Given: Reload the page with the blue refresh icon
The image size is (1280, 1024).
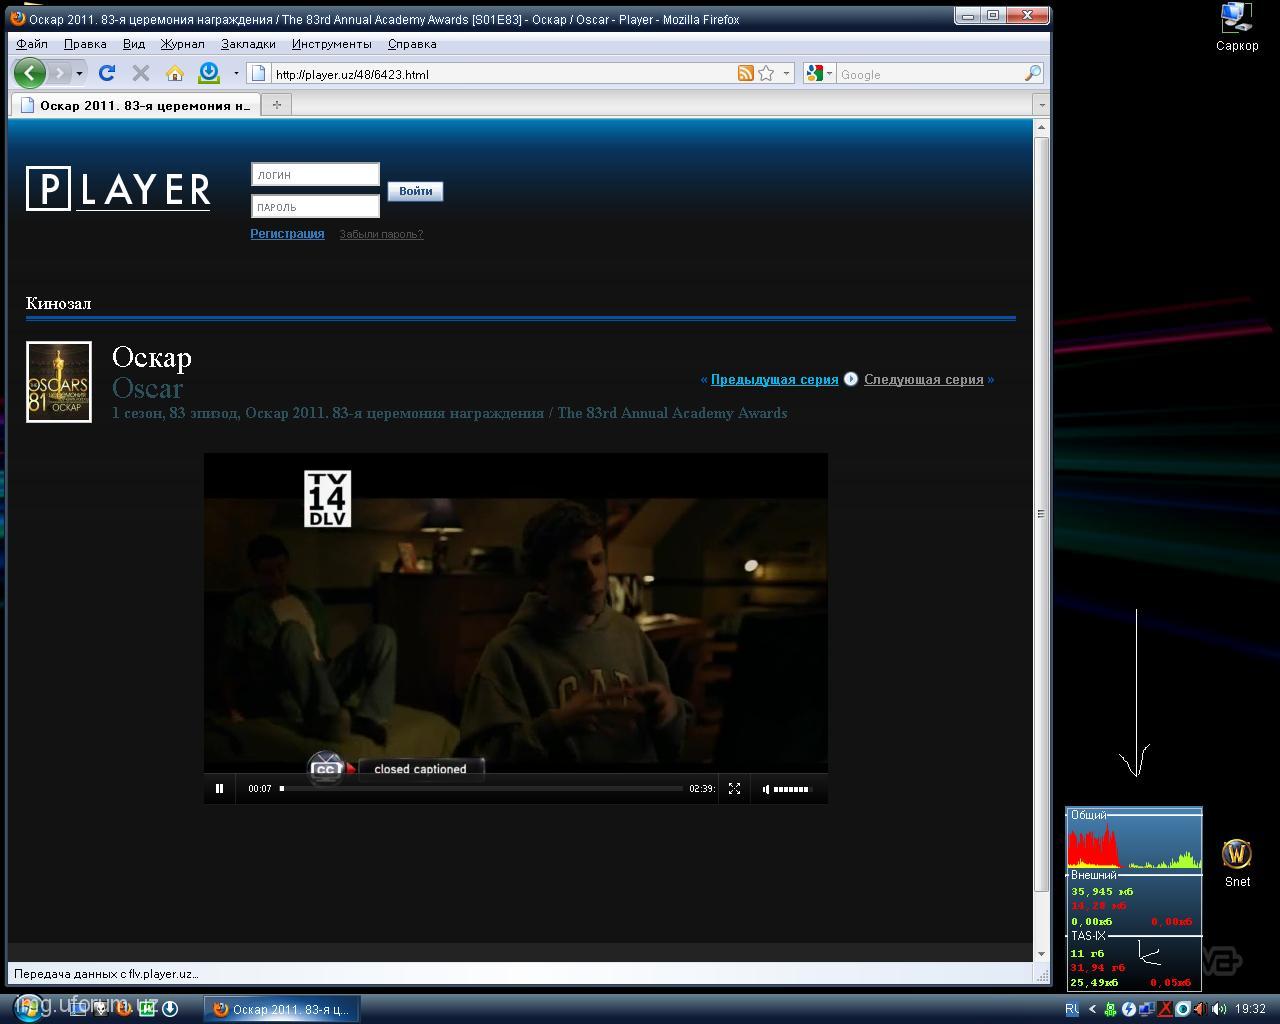Looking at the screenshot, I should pyautogui.click(x=107, y=73).
